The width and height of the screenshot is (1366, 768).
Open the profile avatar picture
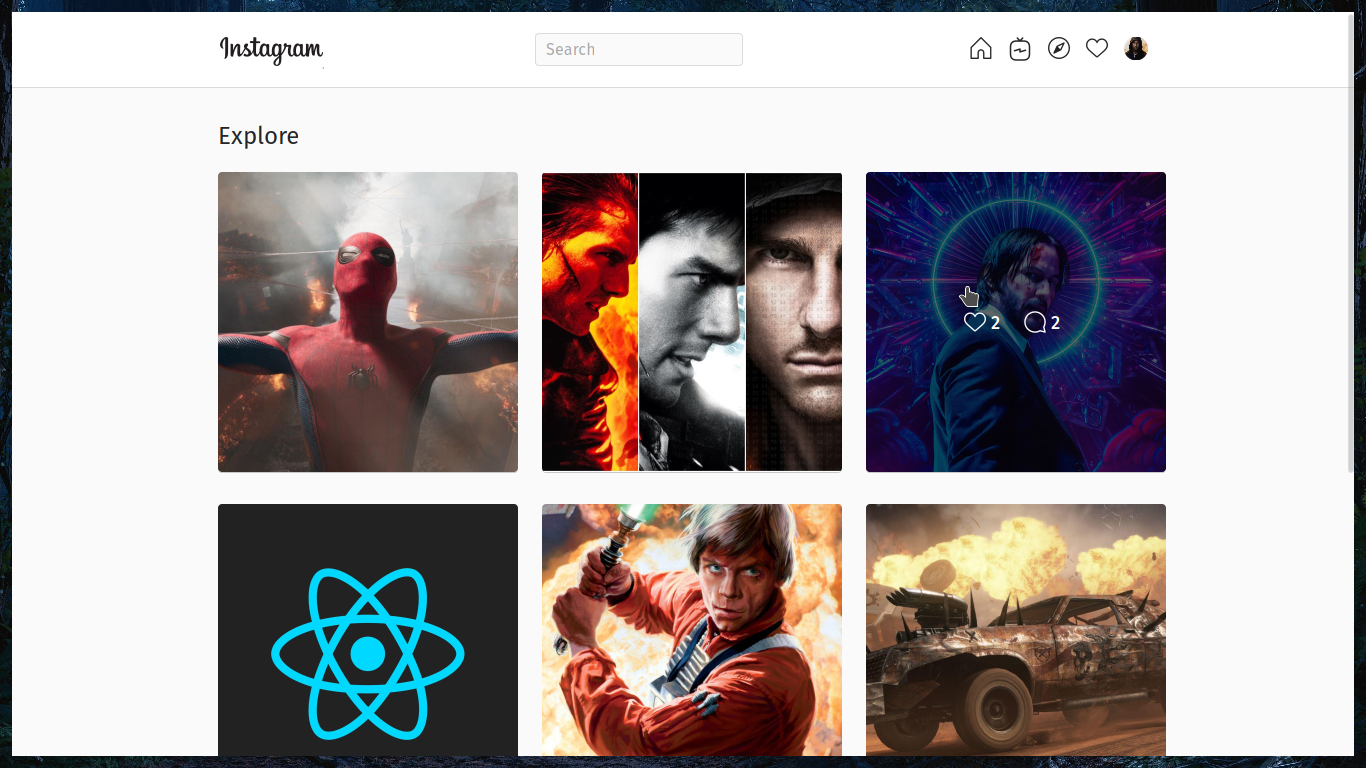tap(1136, 48)
